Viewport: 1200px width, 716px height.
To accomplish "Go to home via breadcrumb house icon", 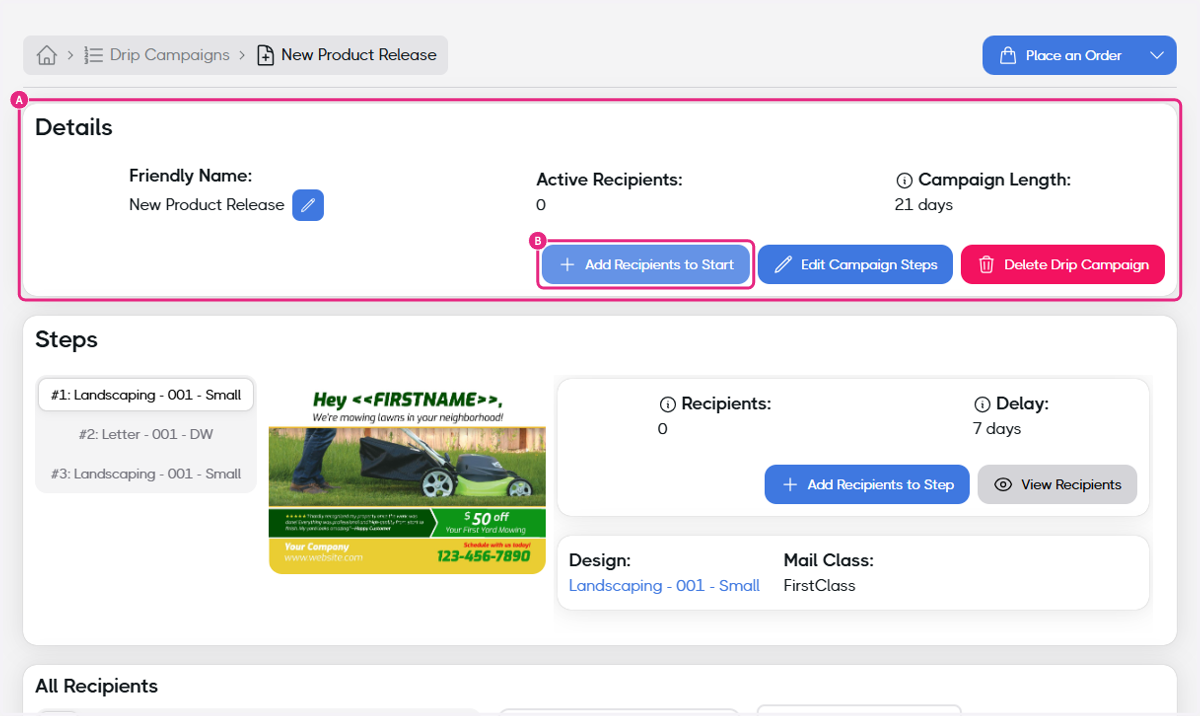I will point(46,55).
